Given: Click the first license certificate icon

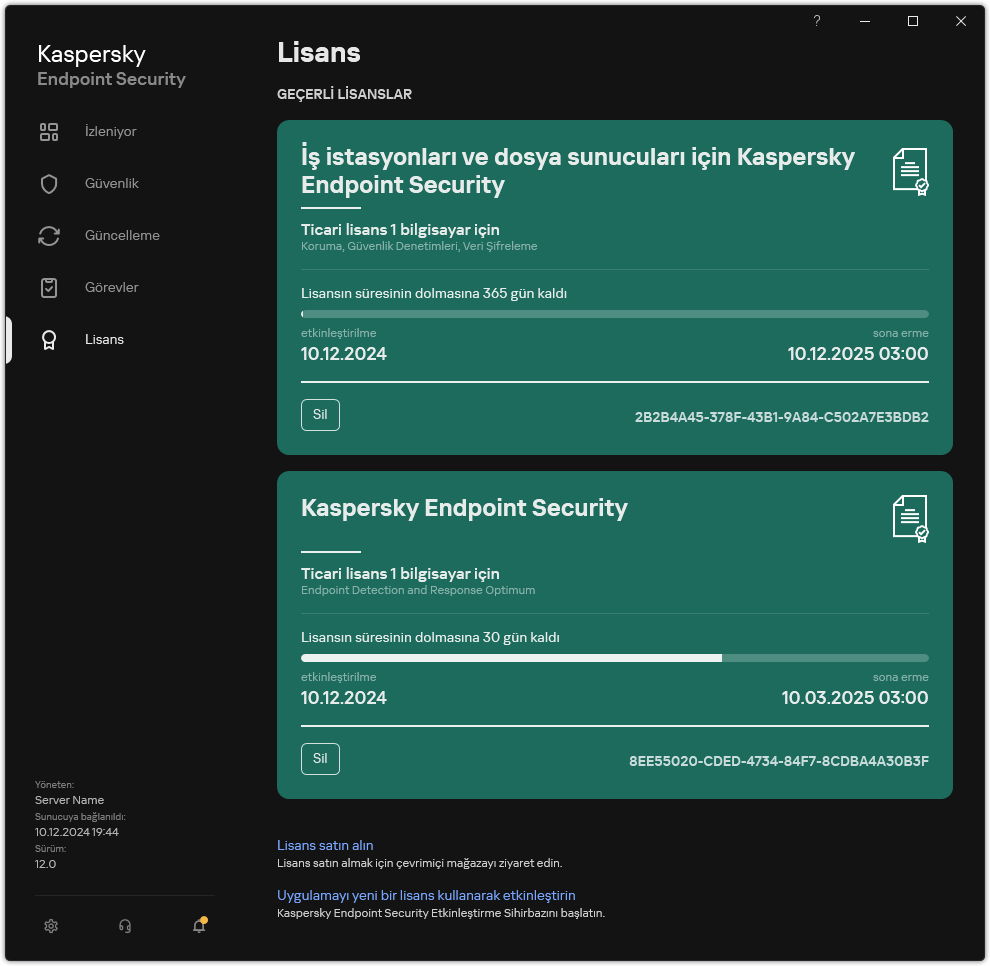Looking at the screenshot, I should coord(910,170).
